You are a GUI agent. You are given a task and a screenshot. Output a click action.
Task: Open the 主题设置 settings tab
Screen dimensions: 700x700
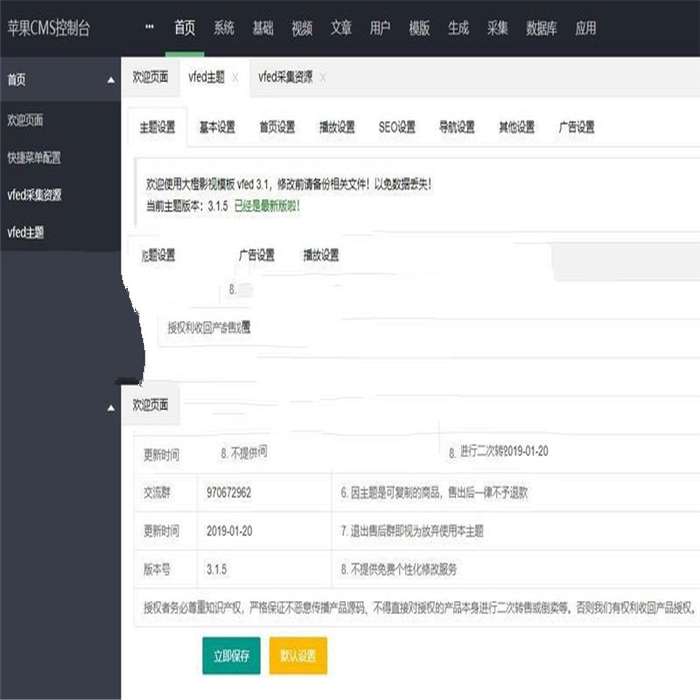(x=158, y=127)
